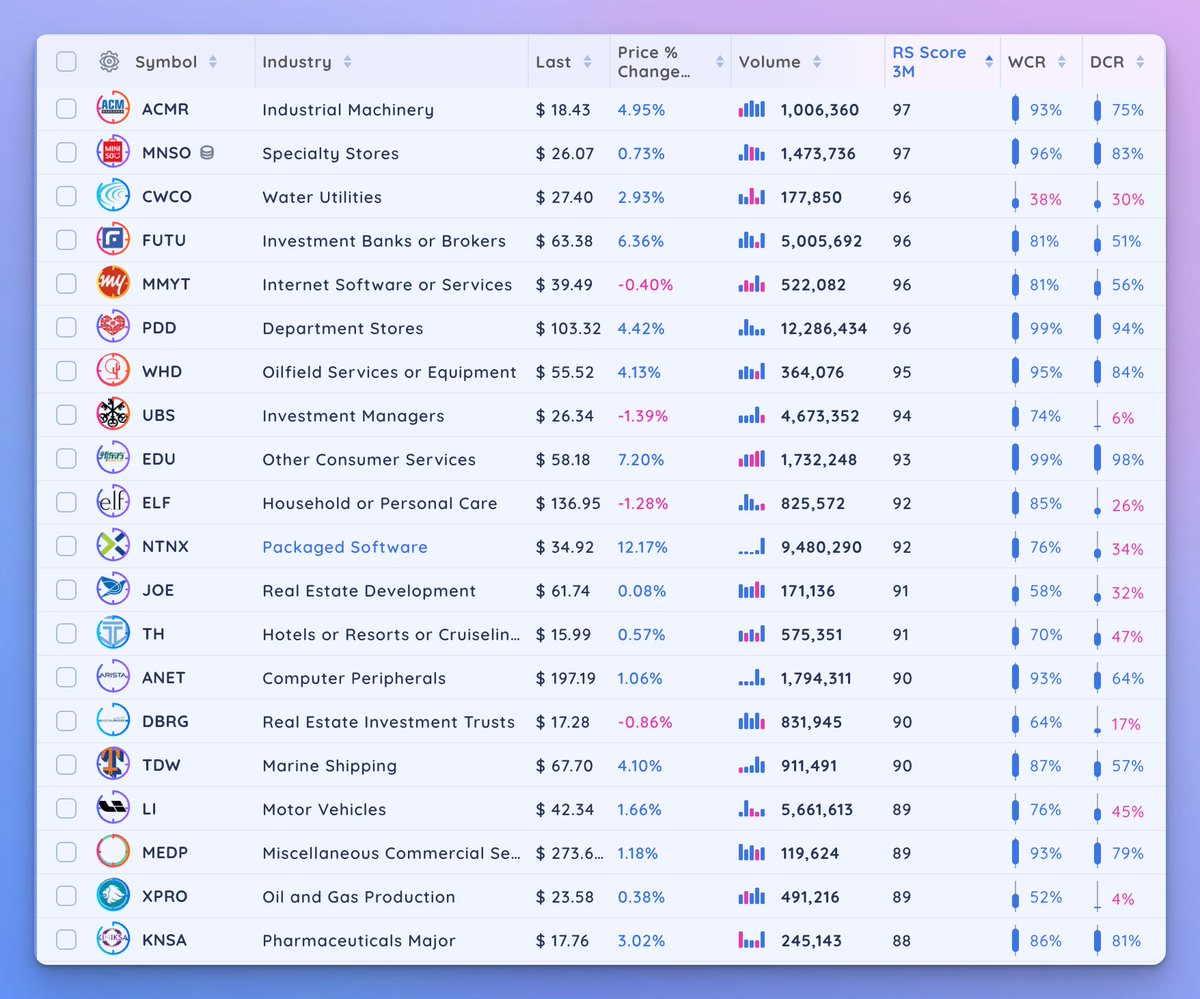
Task: Click the Industry column header label
Action: coord(297,62)
